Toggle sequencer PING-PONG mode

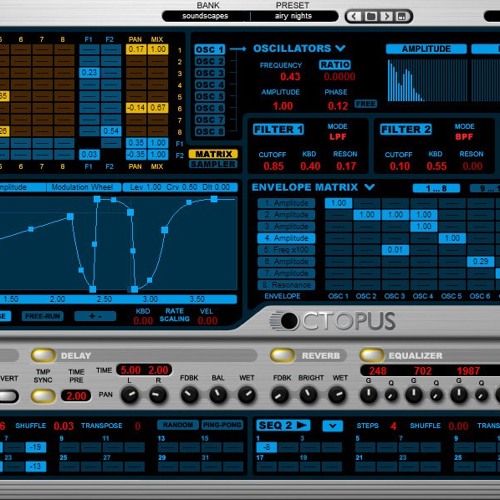(222, 425)
